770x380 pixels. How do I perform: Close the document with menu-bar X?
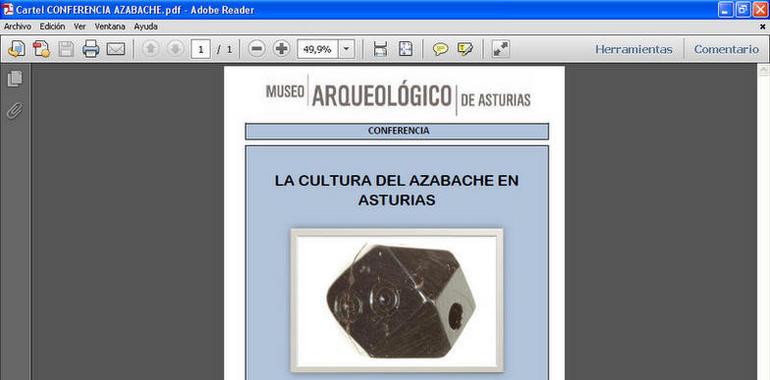coord(763,27)
